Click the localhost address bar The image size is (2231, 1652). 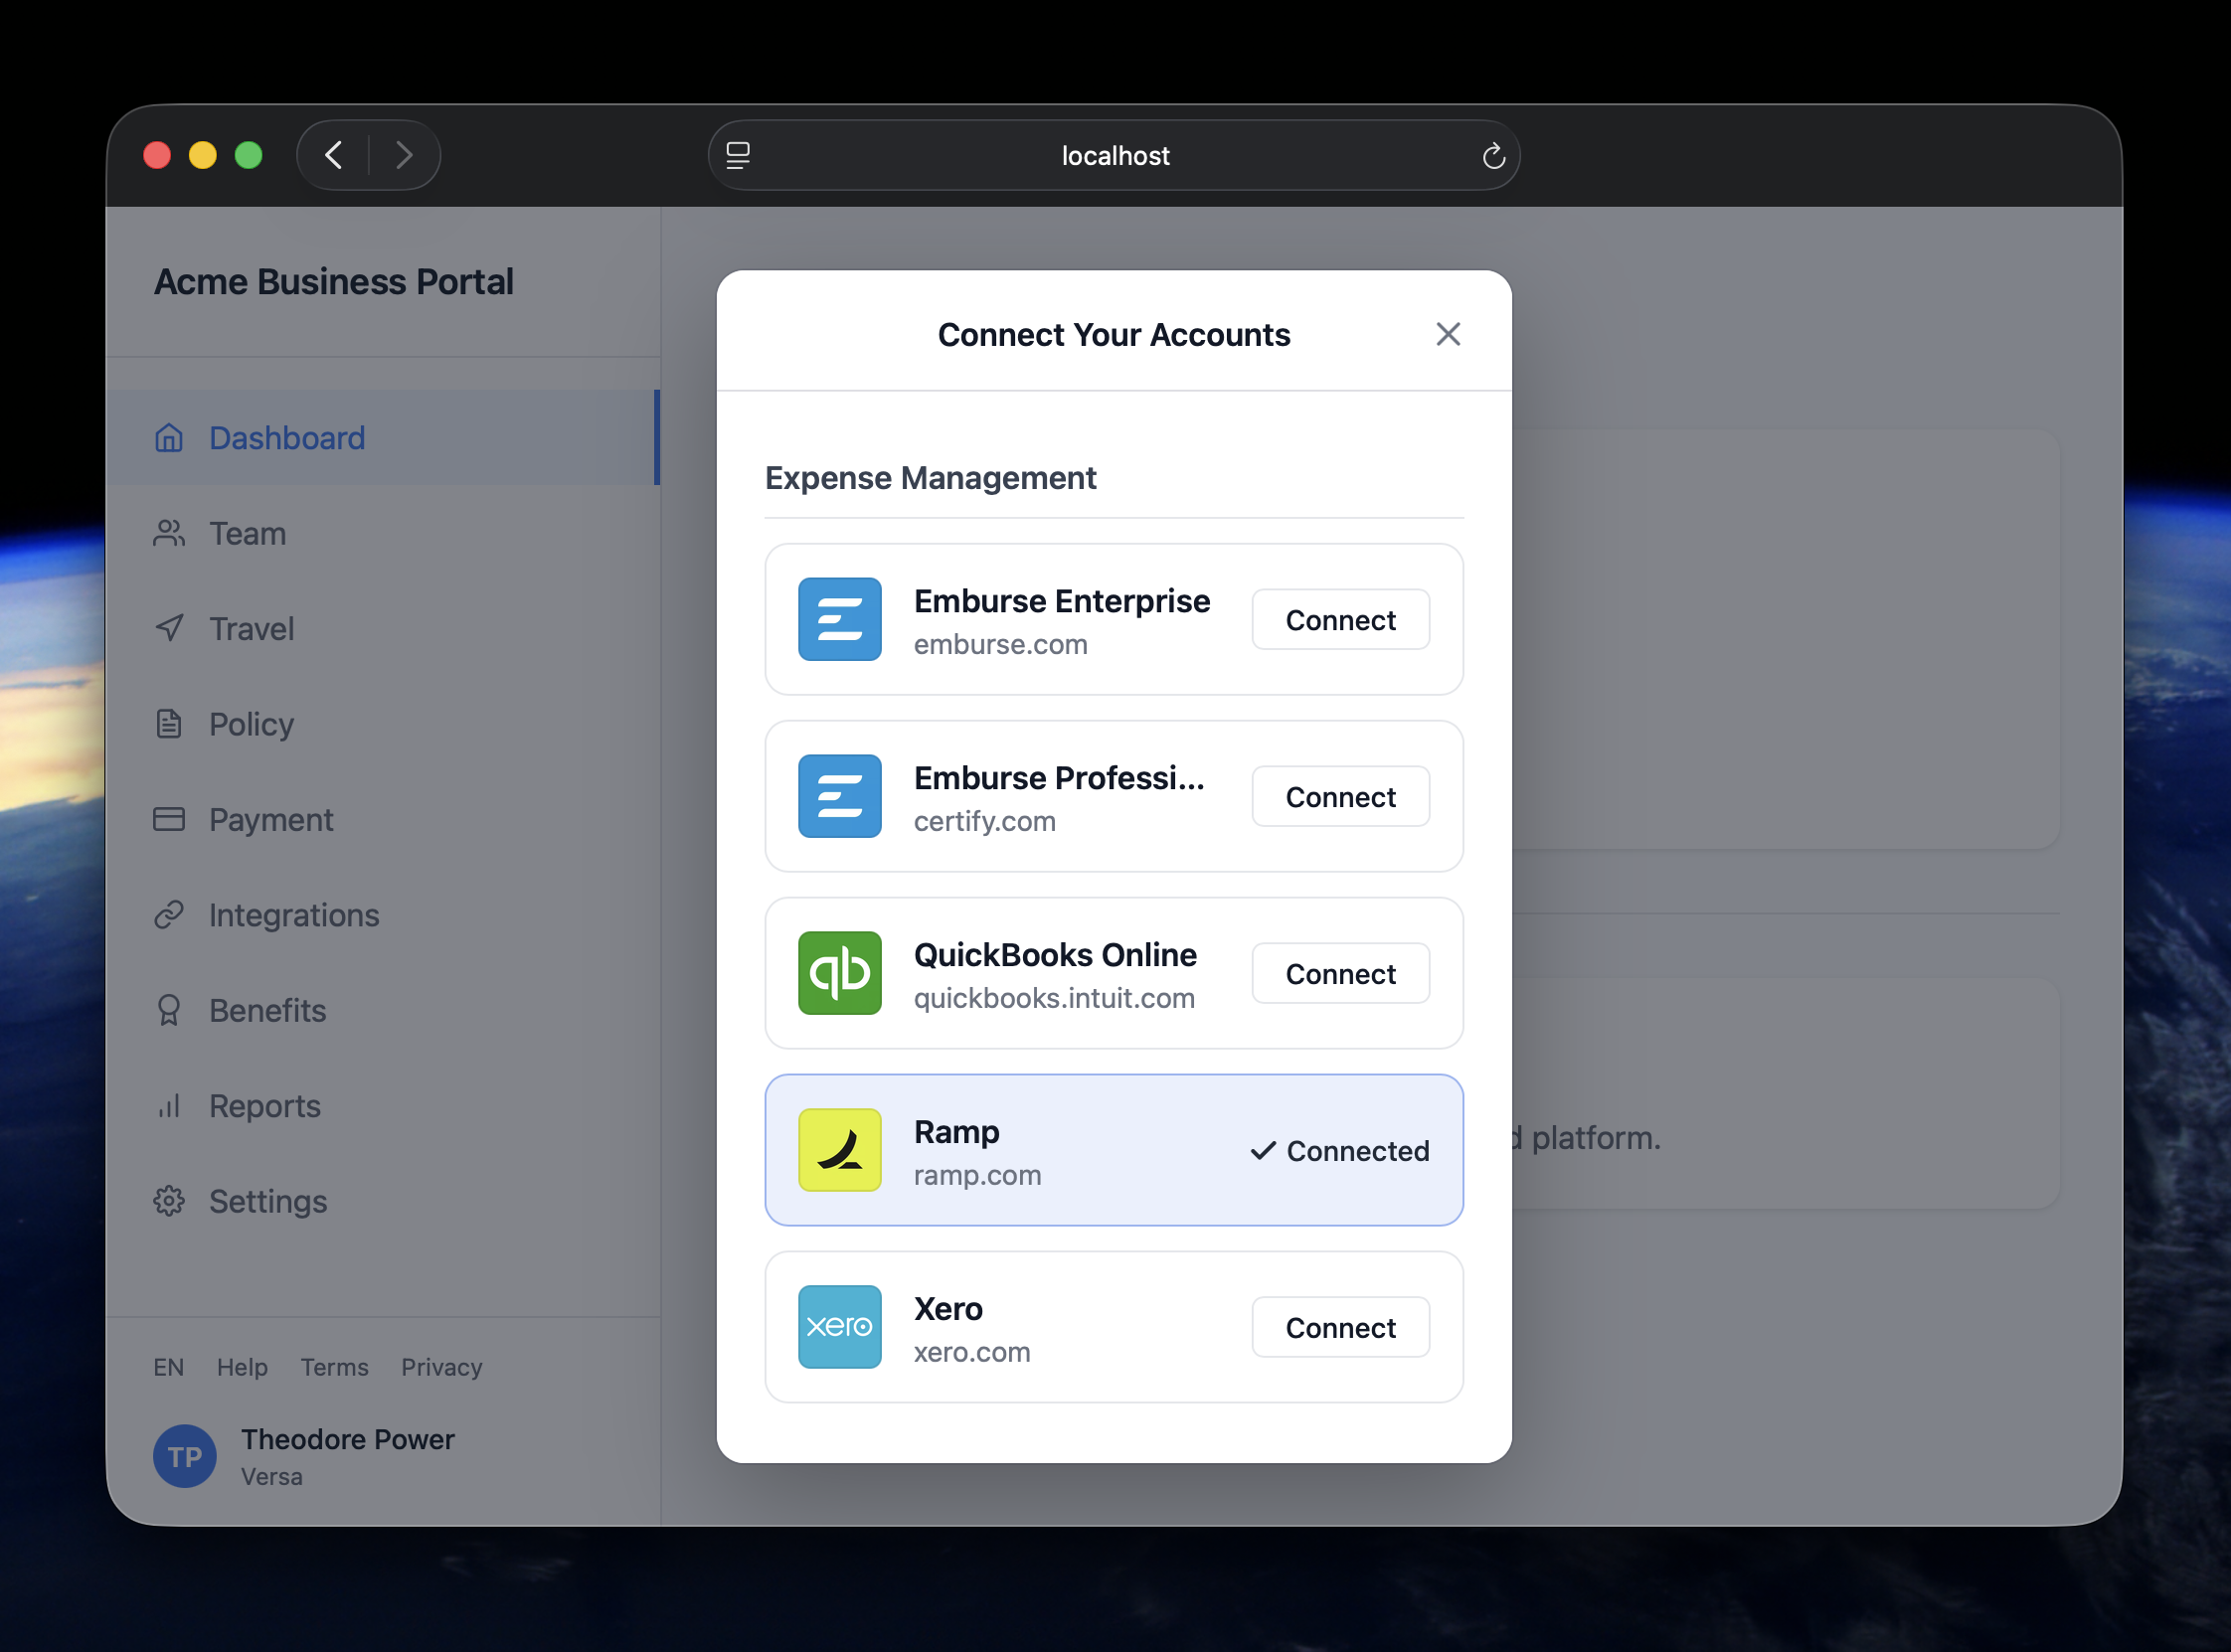click(1114, 156)
